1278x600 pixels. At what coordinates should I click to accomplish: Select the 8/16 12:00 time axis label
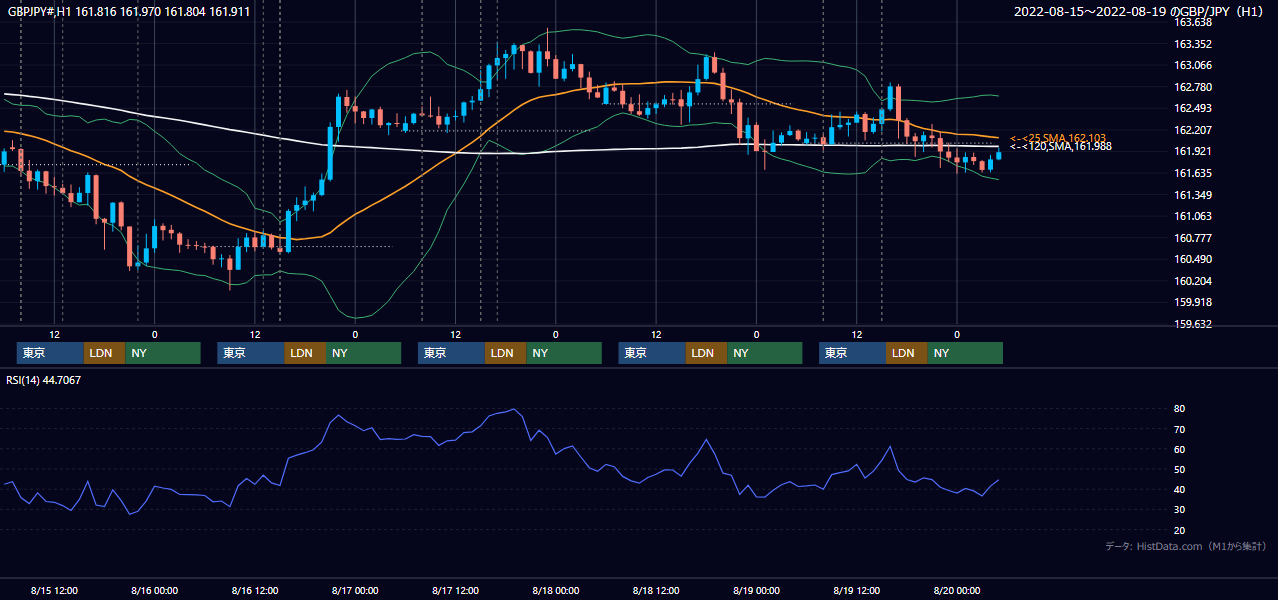point(254,590)
